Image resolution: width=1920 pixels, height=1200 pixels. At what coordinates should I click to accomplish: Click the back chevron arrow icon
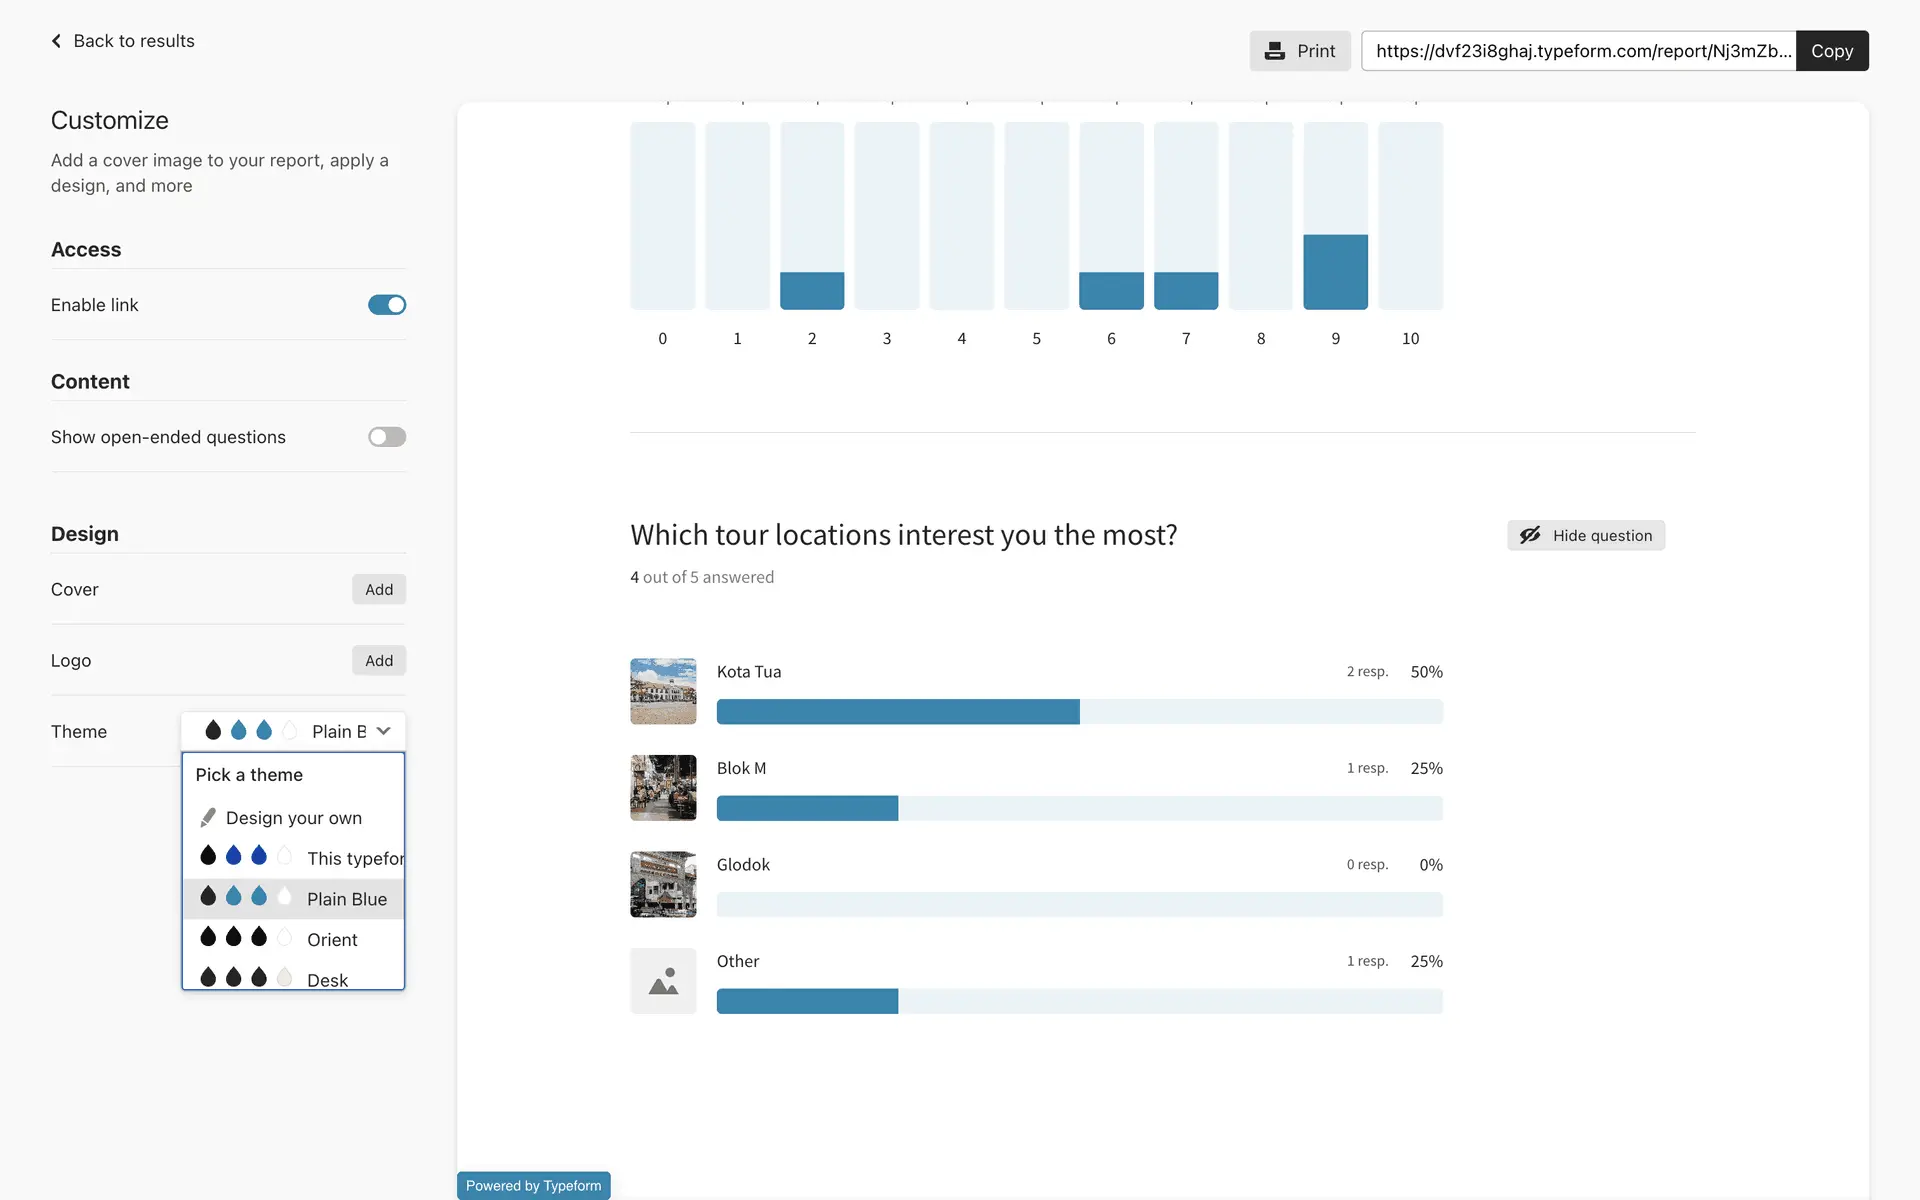tap(56, 41)
